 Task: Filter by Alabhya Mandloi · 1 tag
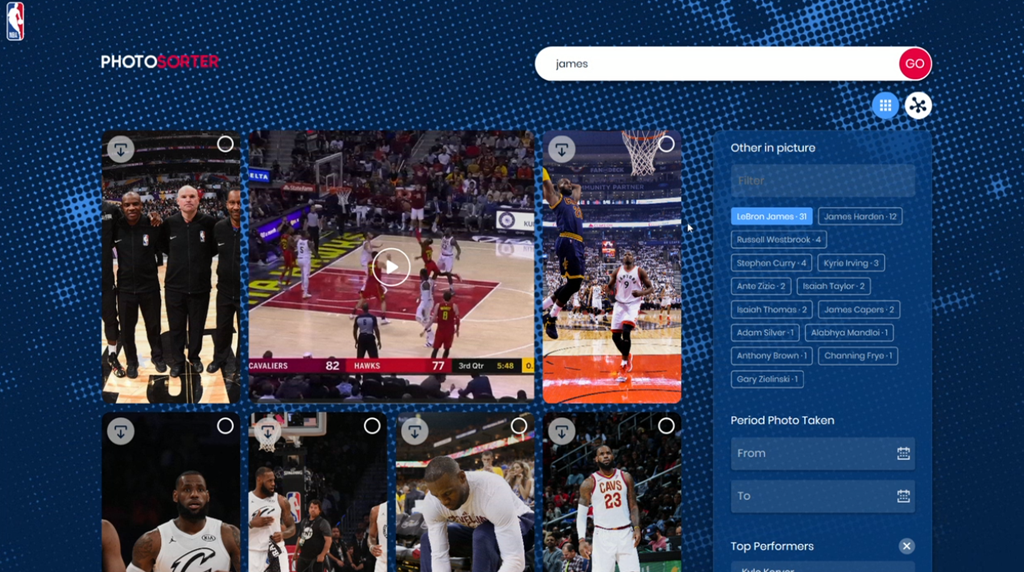(x=849, y=332)
